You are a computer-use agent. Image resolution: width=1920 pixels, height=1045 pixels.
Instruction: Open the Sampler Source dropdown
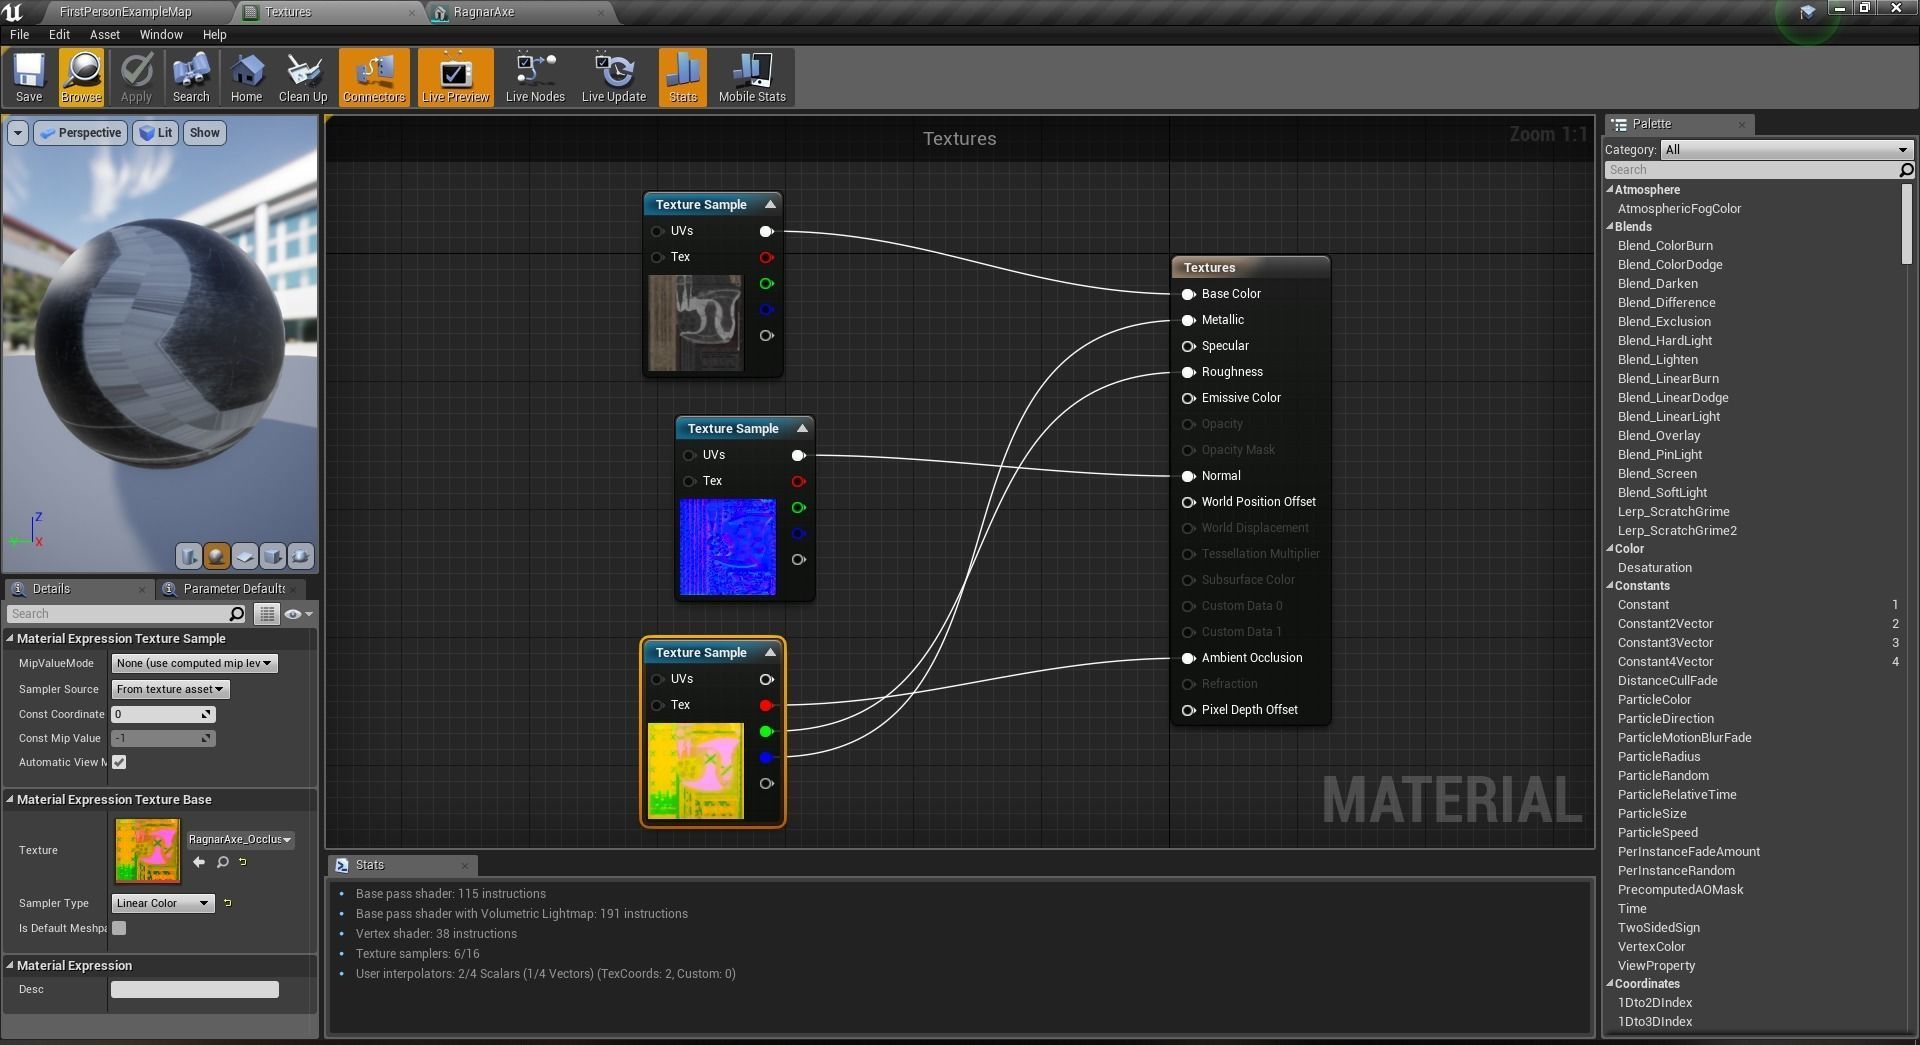click(170, 689)
